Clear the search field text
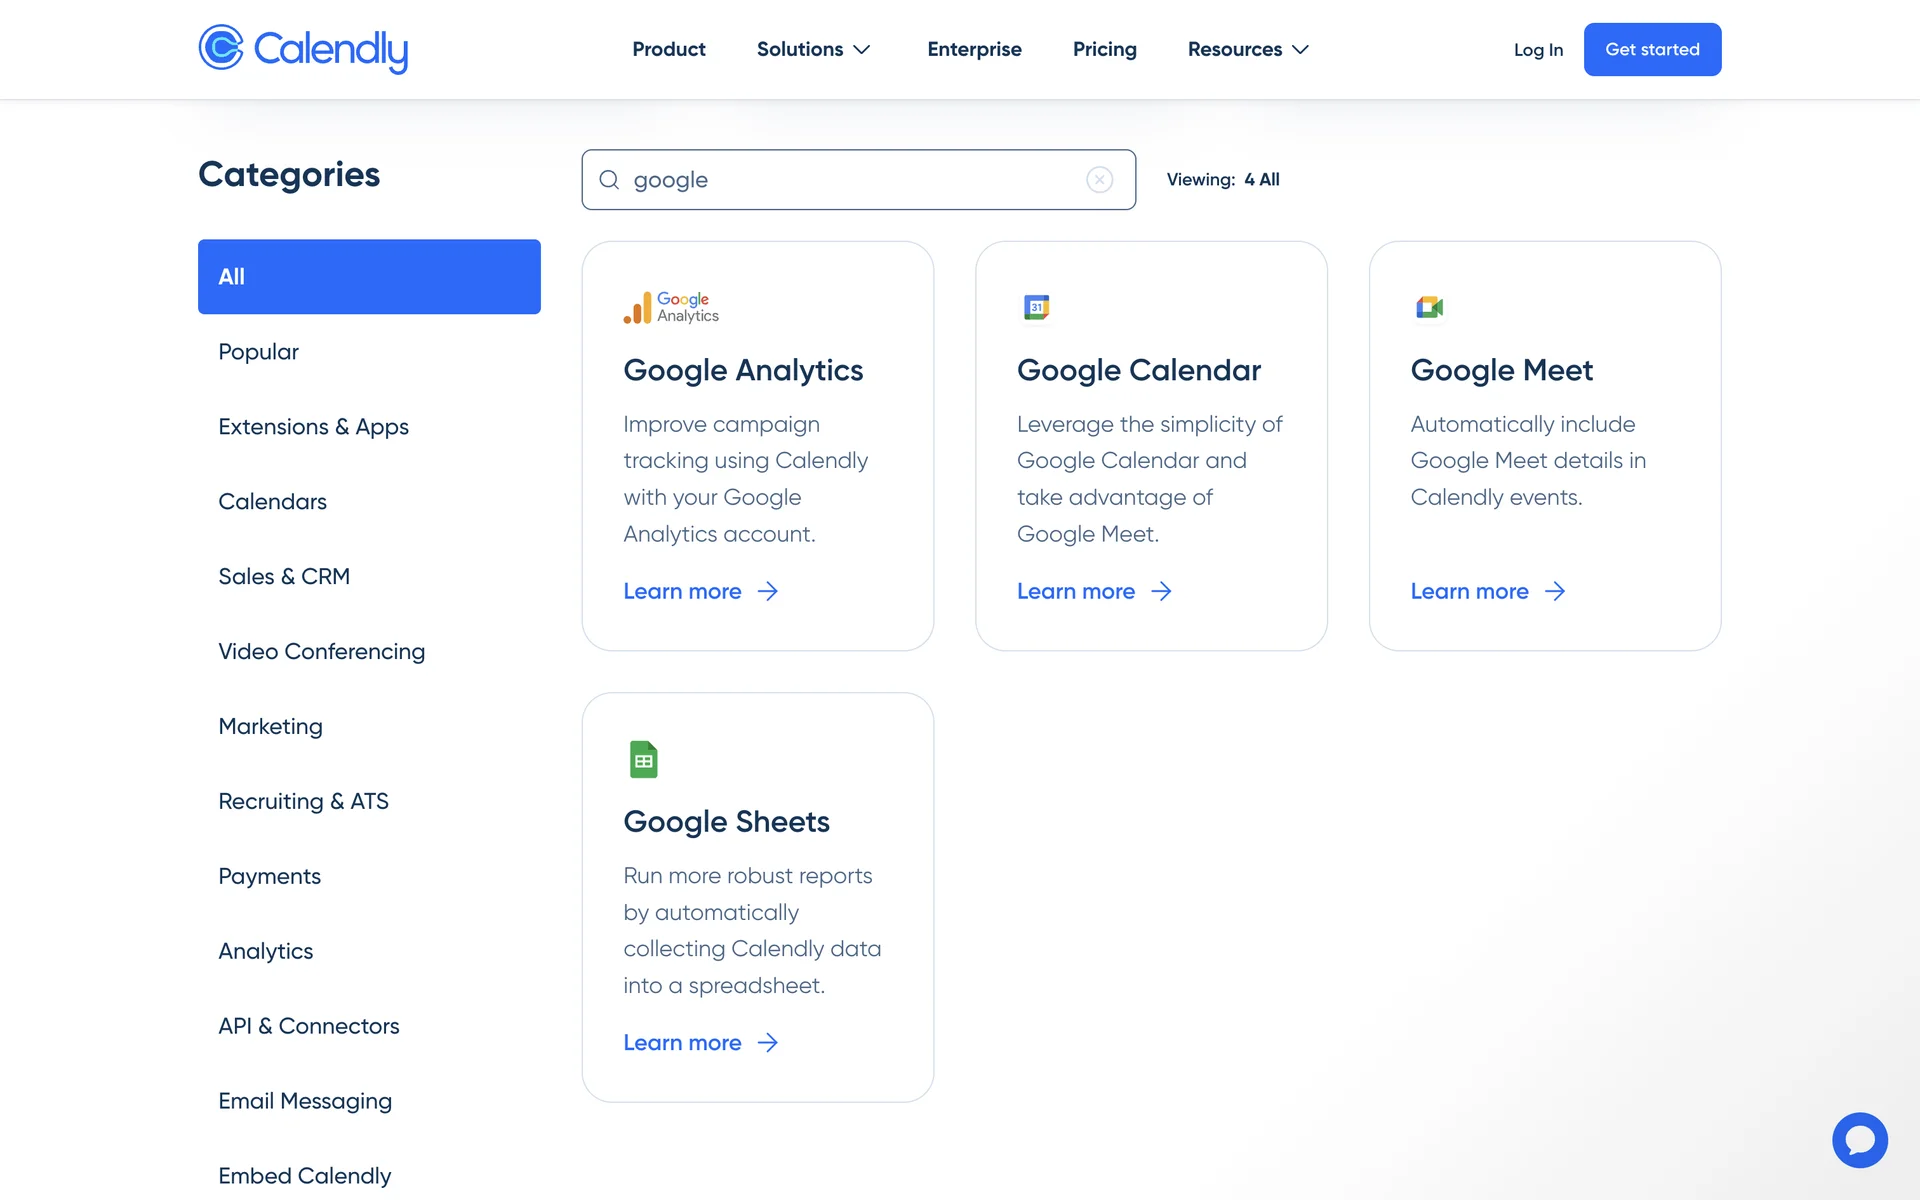The image size is (1920, 1200). click(1099, 180)
